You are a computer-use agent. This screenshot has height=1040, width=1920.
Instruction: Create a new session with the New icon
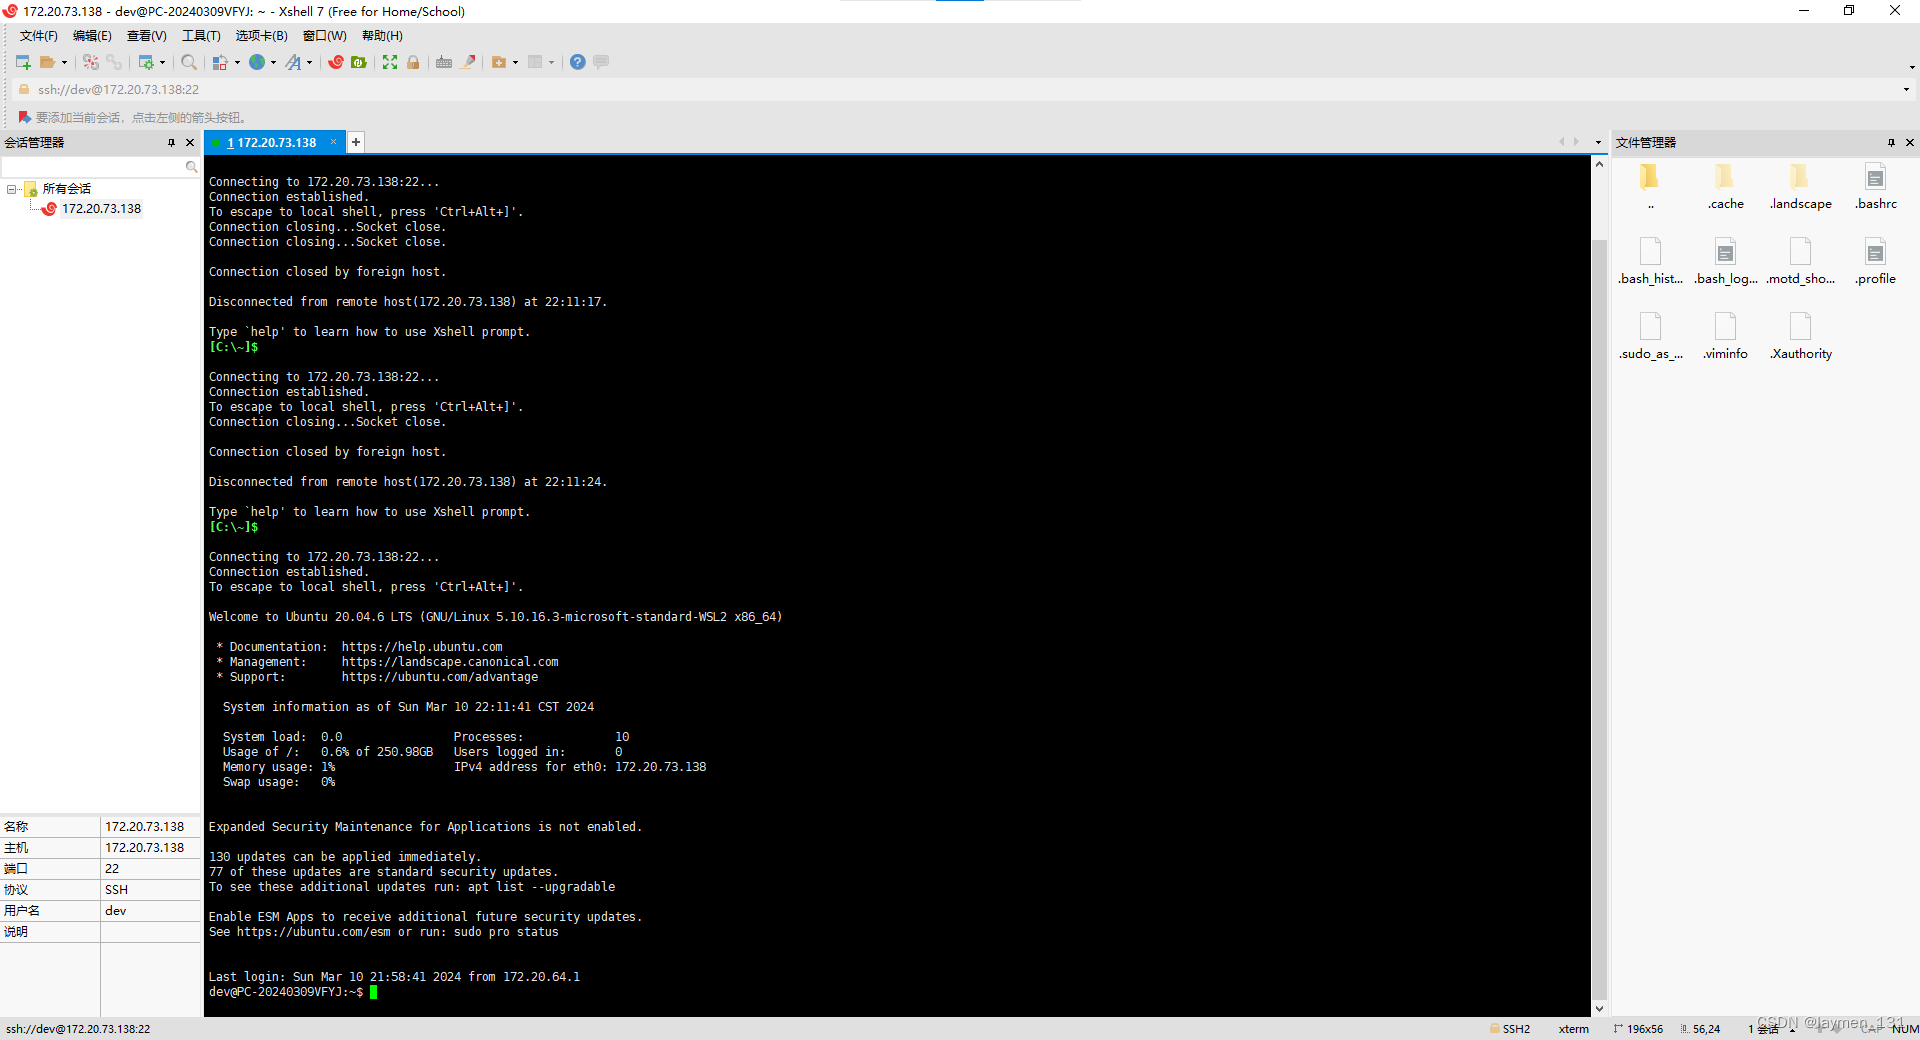(21, 62)
